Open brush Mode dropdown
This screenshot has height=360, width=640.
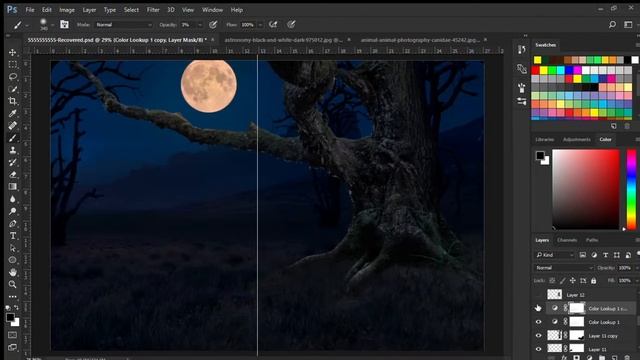click(x=124, y=25)
